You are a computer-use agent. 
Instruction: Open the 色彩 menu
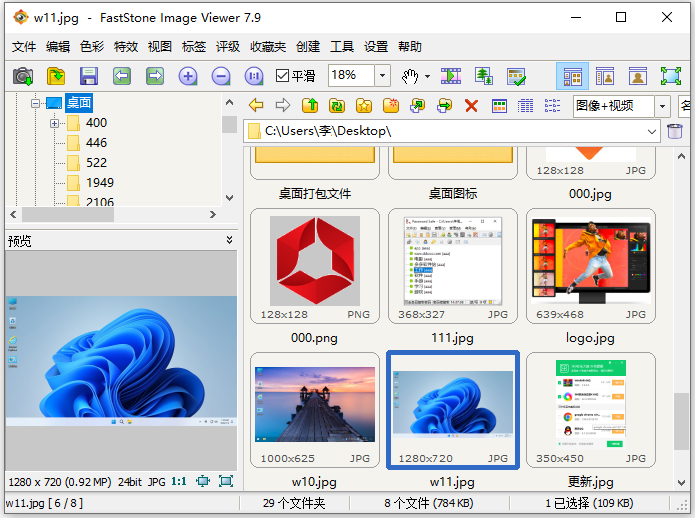(92, 47)
